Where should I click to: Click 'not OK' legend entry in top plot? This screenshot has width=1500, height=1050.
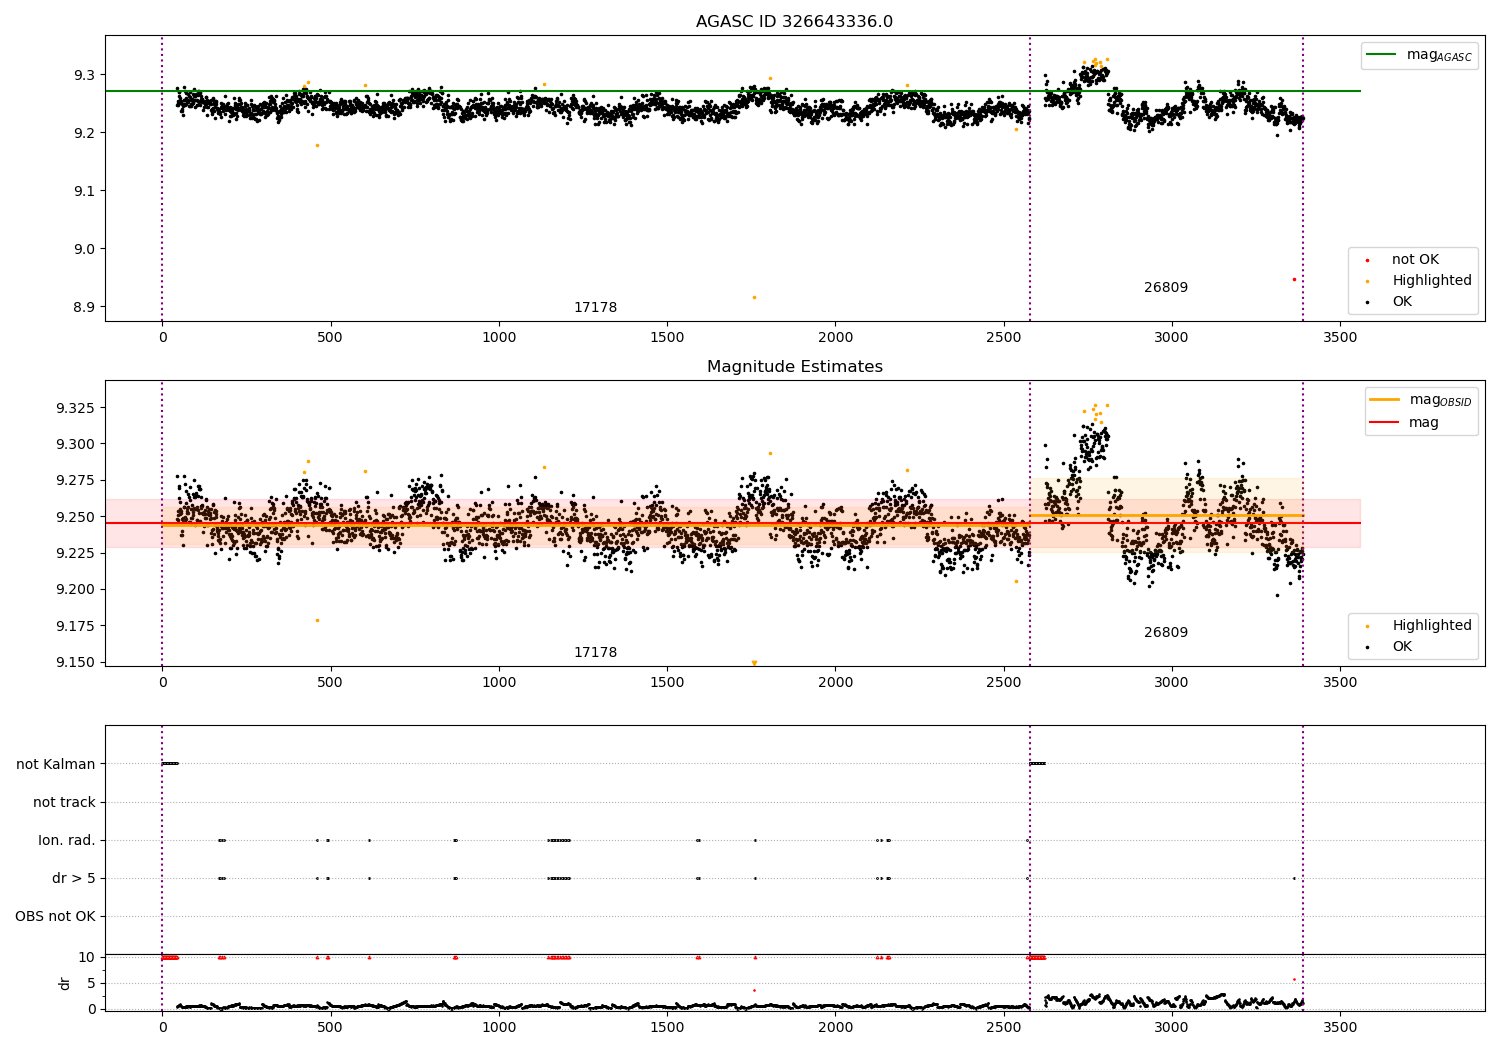(x=1415, y=260)
